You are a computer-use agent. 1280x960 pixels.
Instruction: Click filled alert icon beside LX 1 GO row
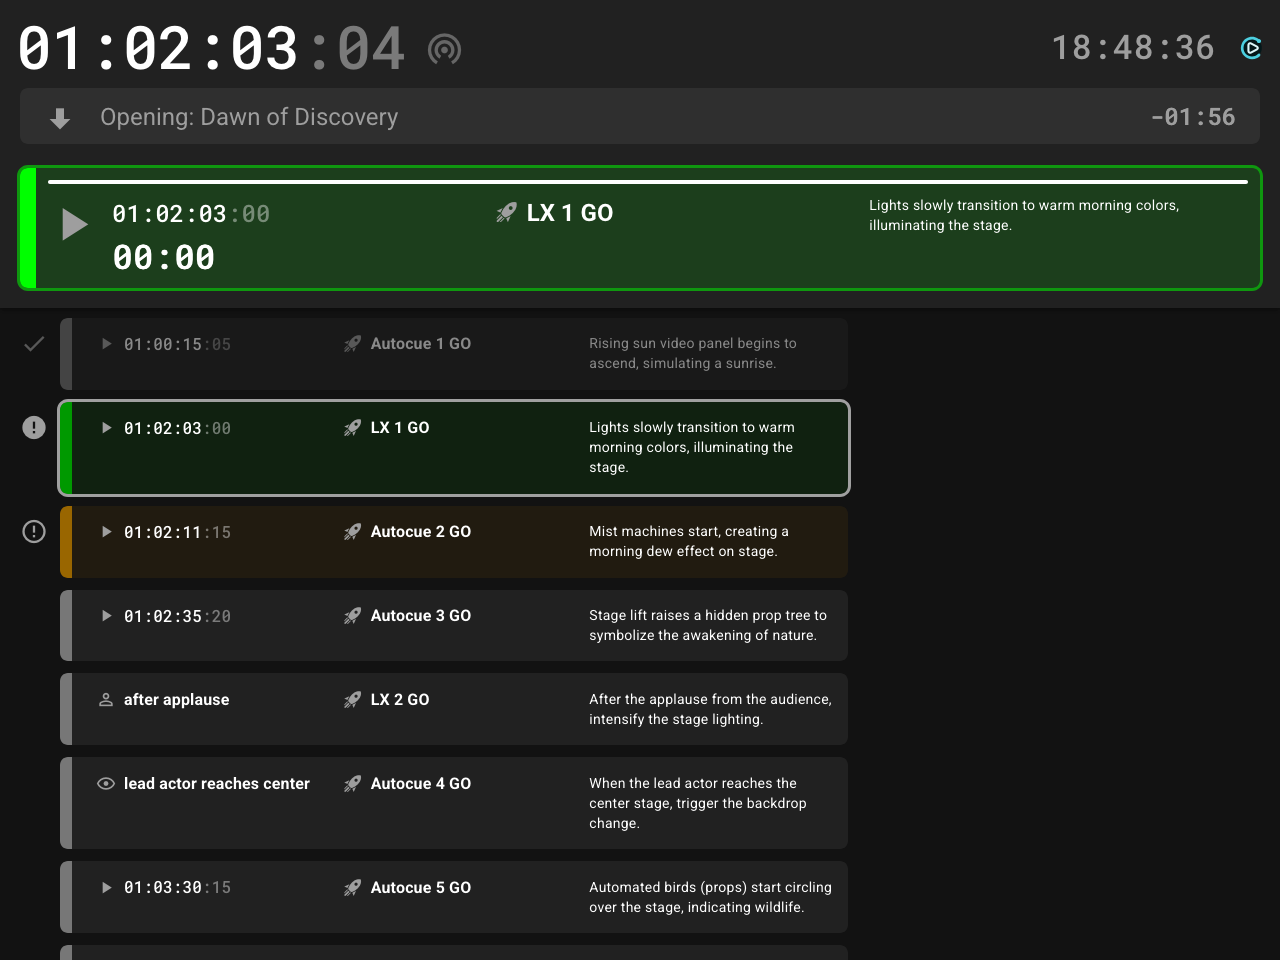(34, 428)
